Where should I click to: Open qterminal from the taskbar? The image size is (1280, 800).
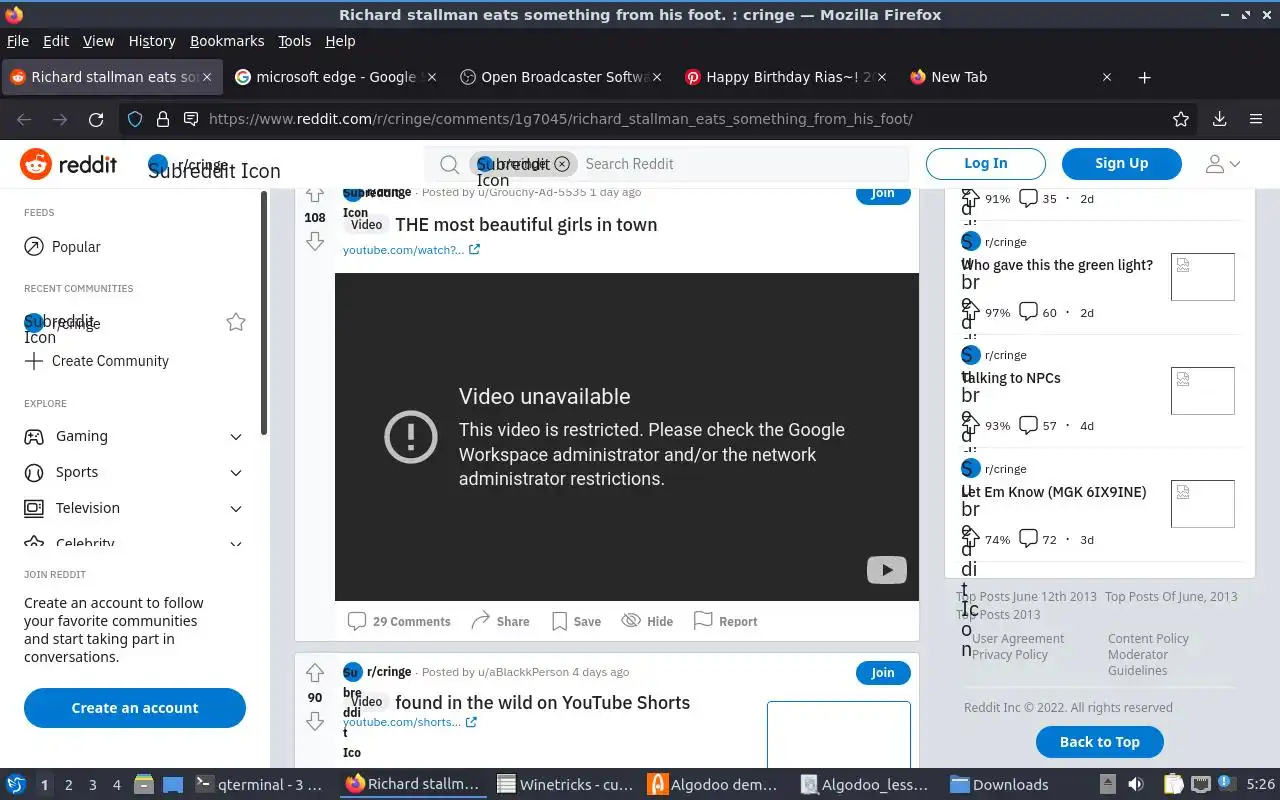point(260,785)
